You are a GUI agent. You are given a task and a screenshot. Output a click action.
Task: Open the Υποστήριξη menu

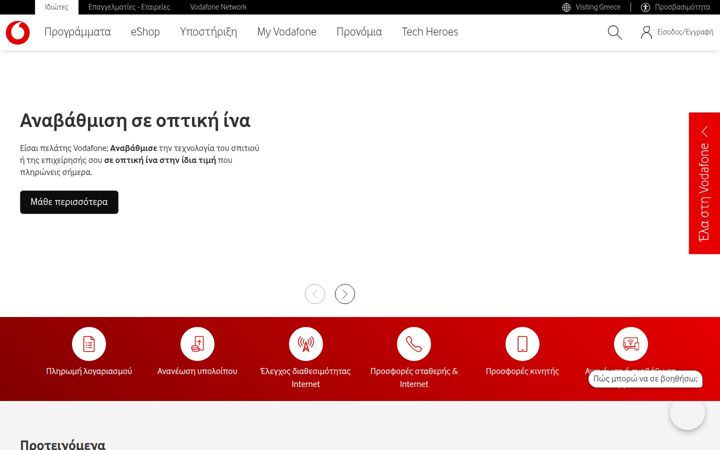(208, 32)
